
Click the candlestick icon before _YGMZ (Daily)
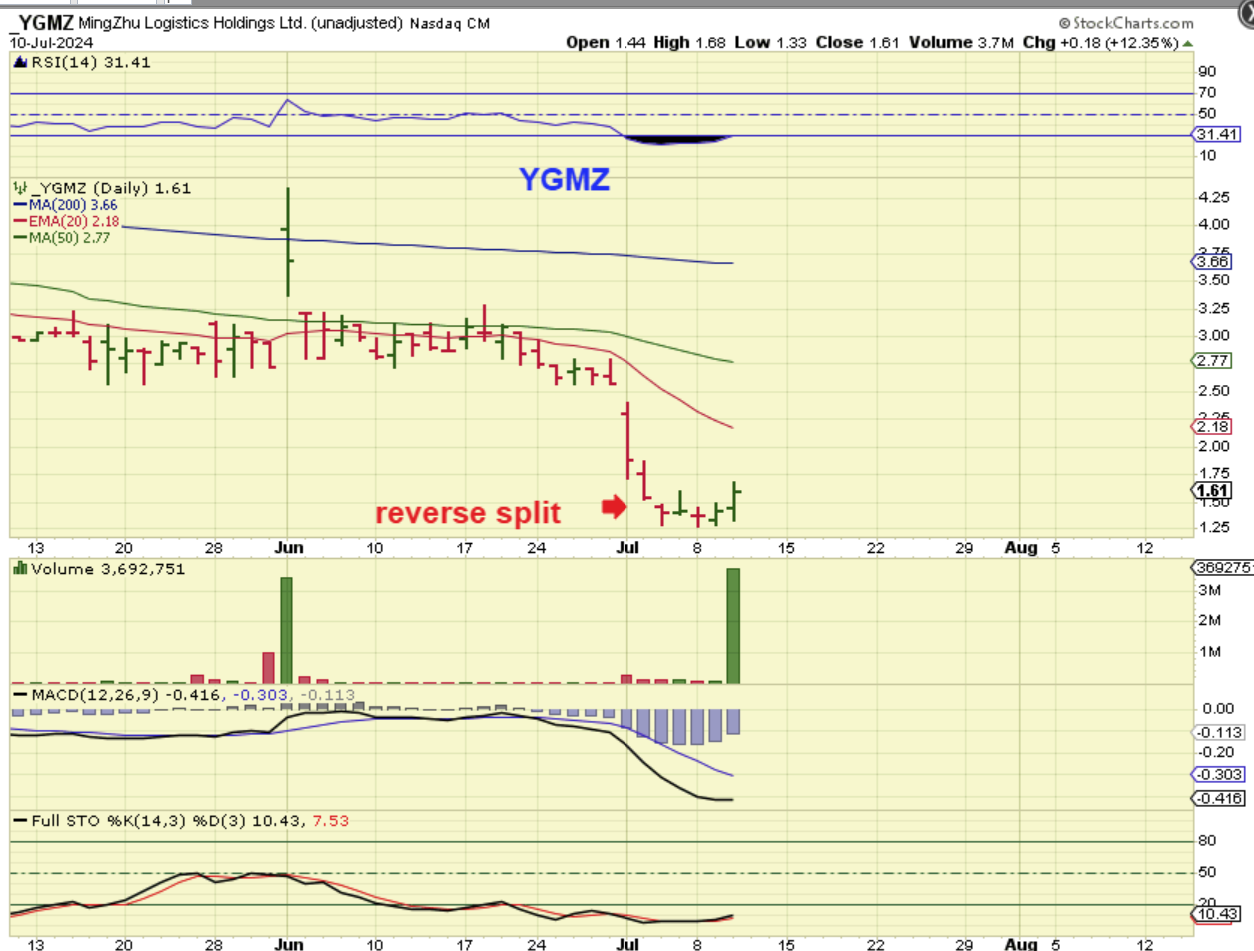(x=18, y=188)
